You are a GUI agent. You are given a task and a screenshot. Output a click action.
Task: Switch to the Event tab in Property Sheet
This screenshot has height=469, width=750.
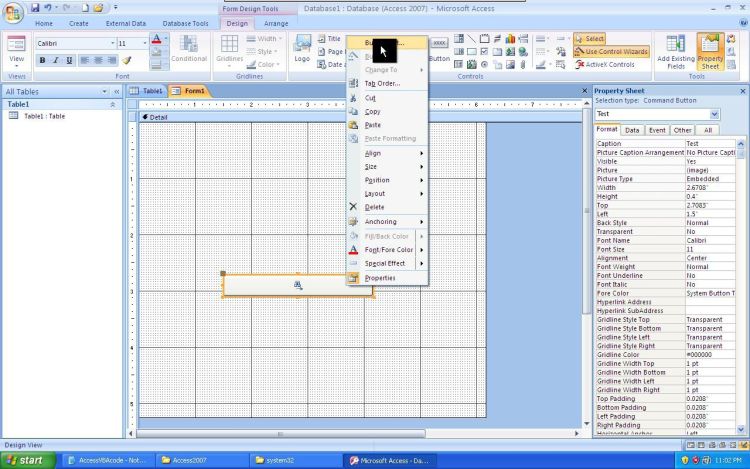(657, 130)
